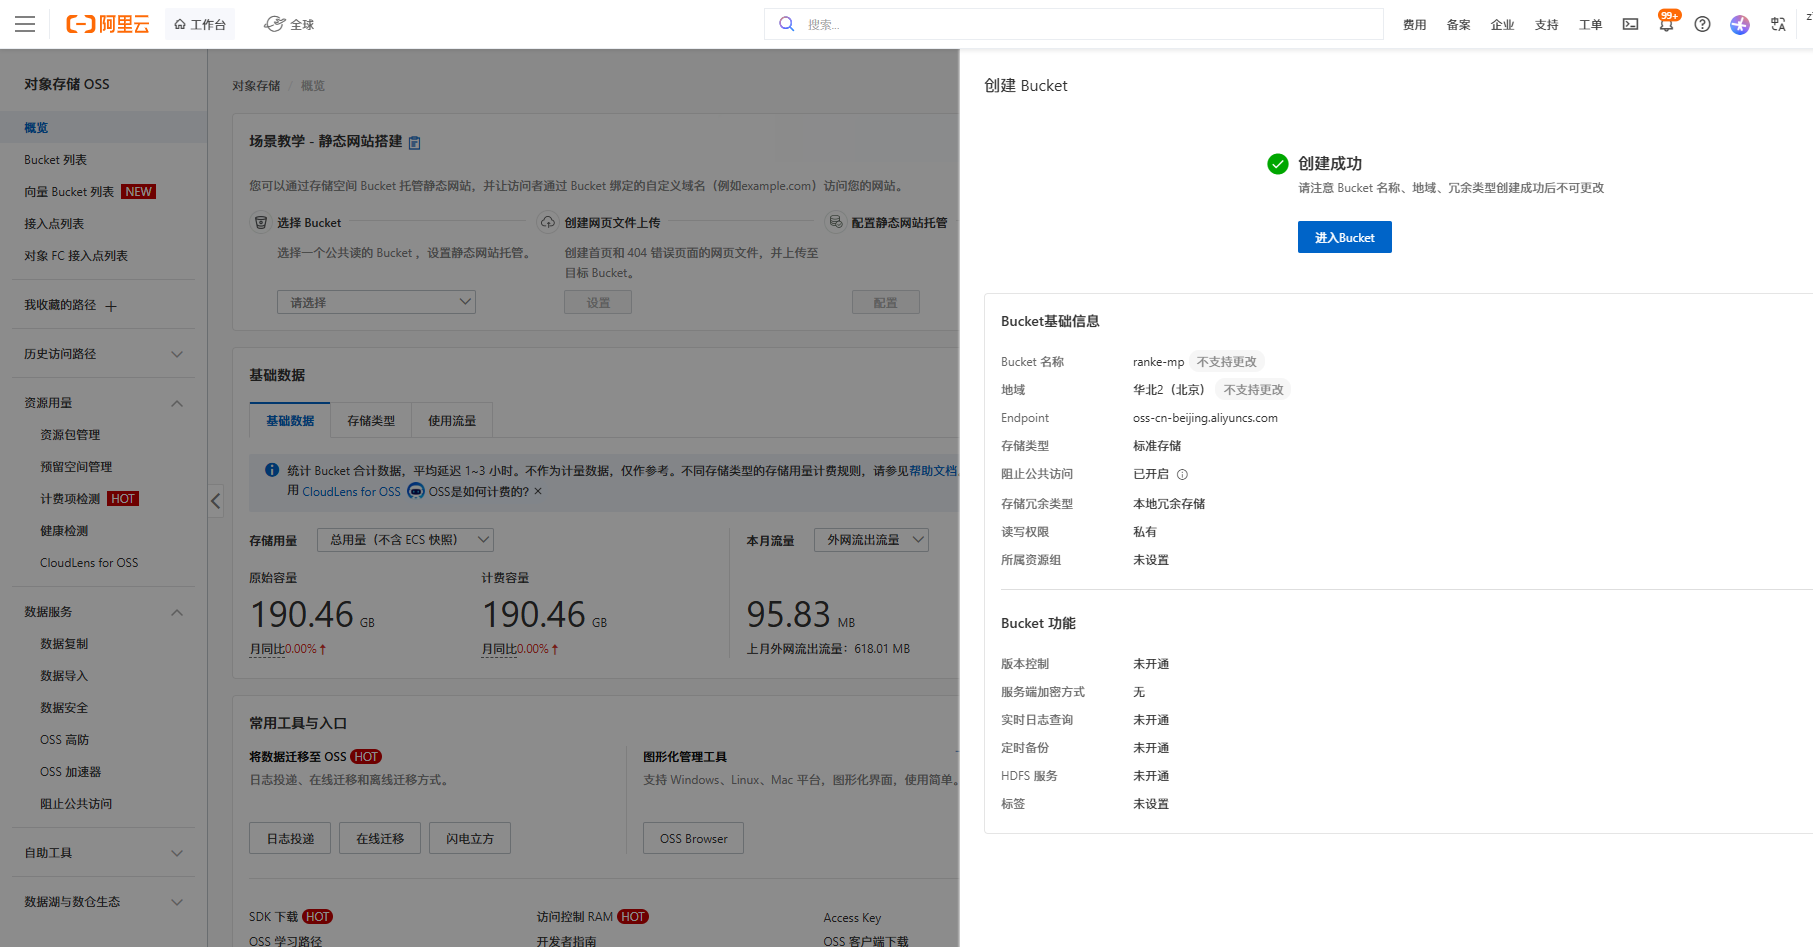Open the 总用量（不含 ECS 快照）dropdown
This screenshot has width=1813, height=947.
[405, 540]
